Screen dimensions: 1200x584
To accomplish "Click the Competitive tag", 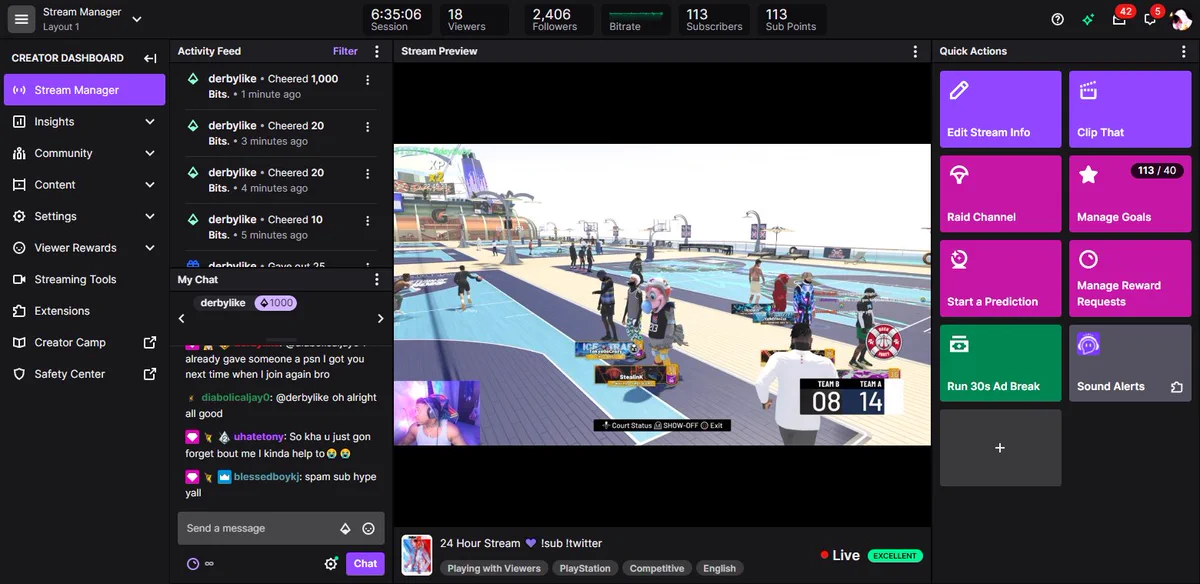I will coord(657,568).
